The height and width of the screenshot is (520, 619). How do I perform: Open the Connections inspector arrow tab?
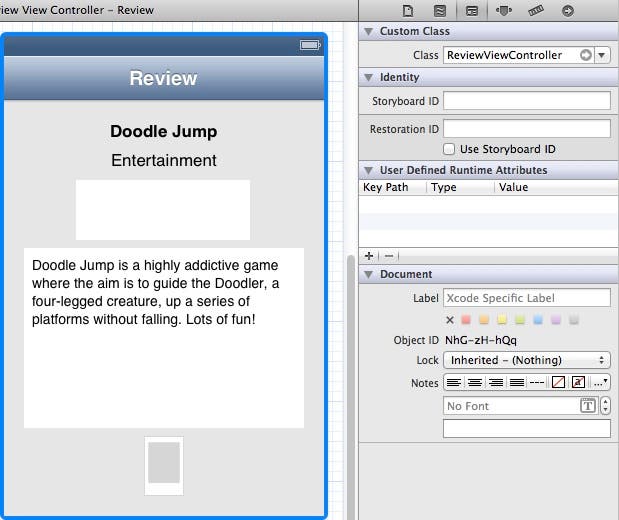pos(568,11)
